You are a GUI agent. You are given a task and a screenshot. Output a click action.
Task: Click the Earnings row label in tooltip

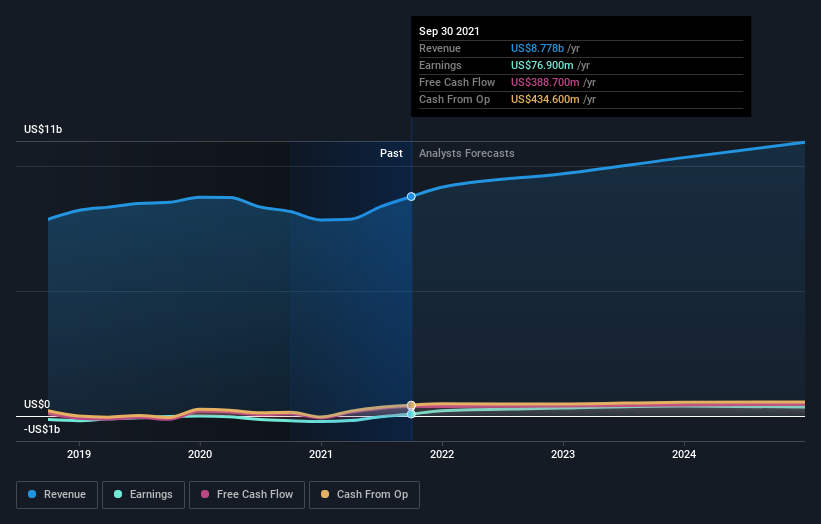point(440,65)
